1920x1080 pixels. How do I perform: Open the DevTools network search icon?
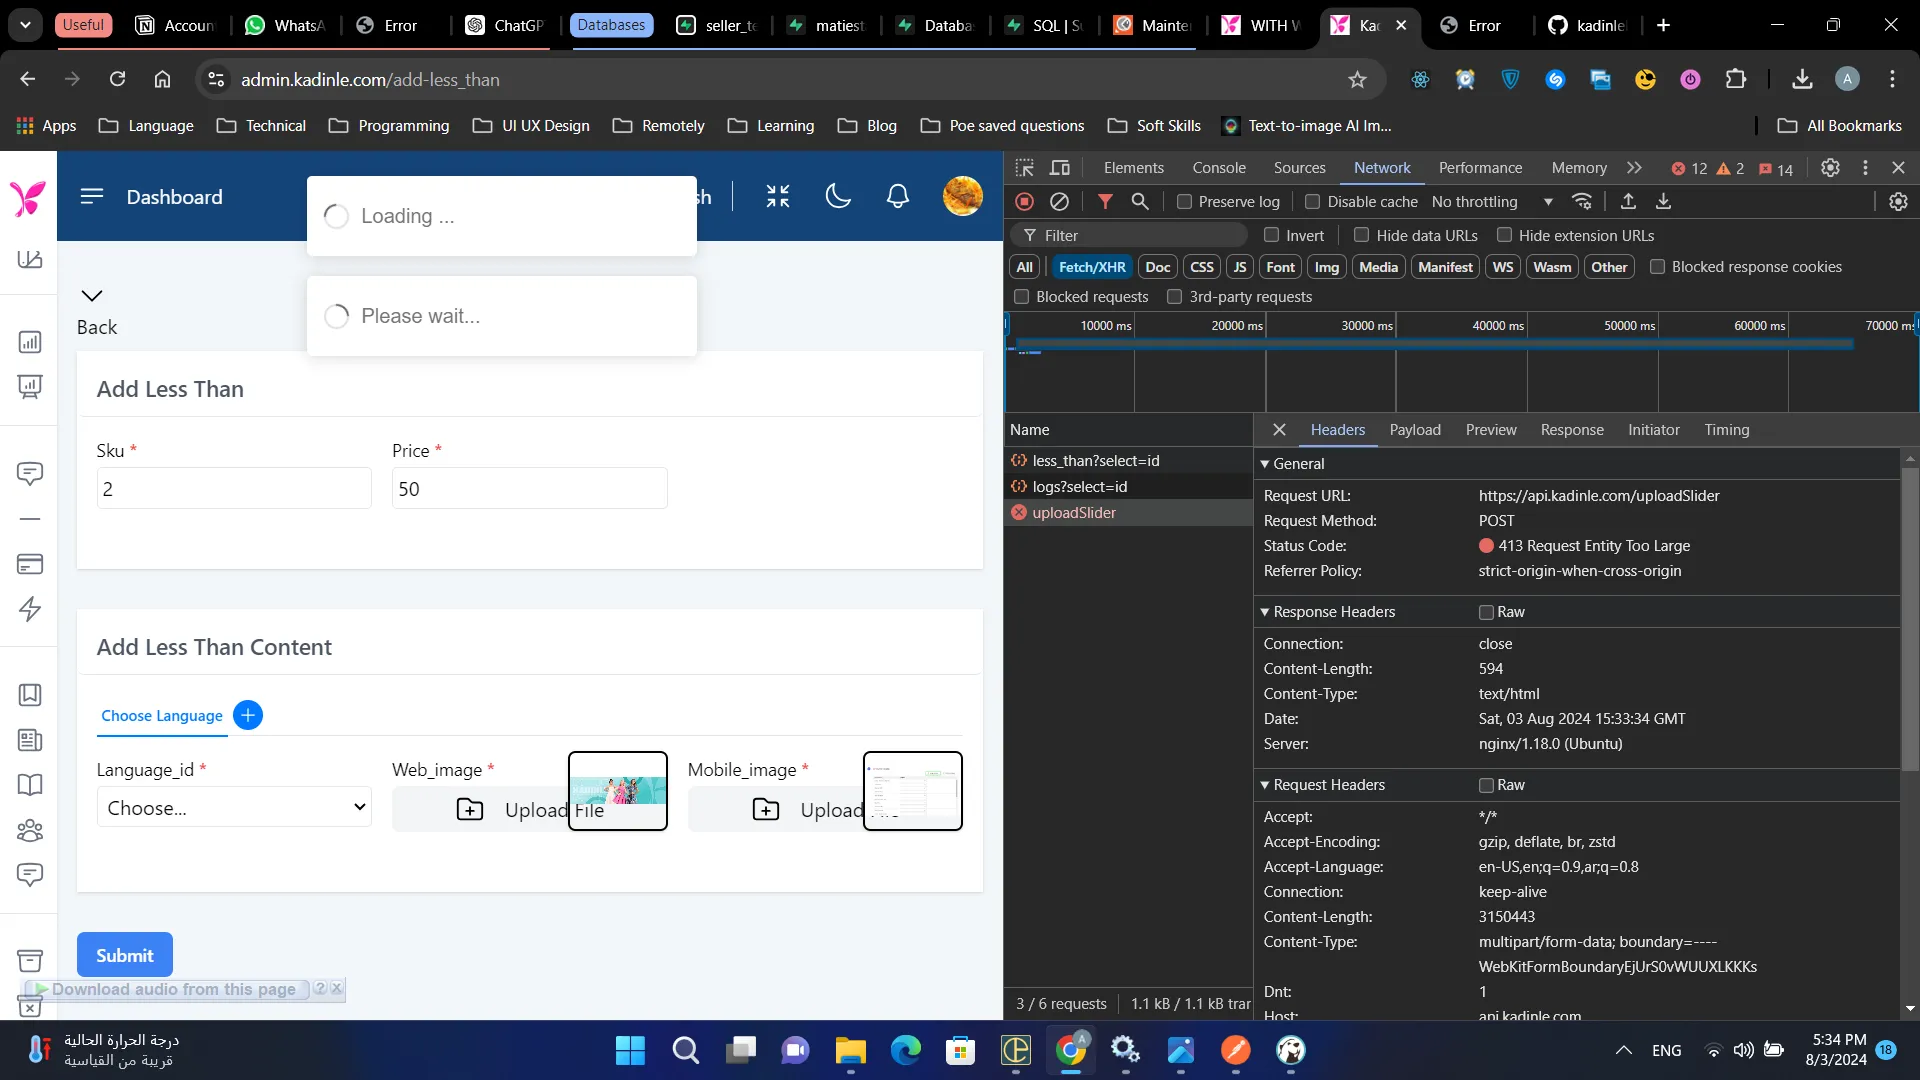[x=1139, y=202]
